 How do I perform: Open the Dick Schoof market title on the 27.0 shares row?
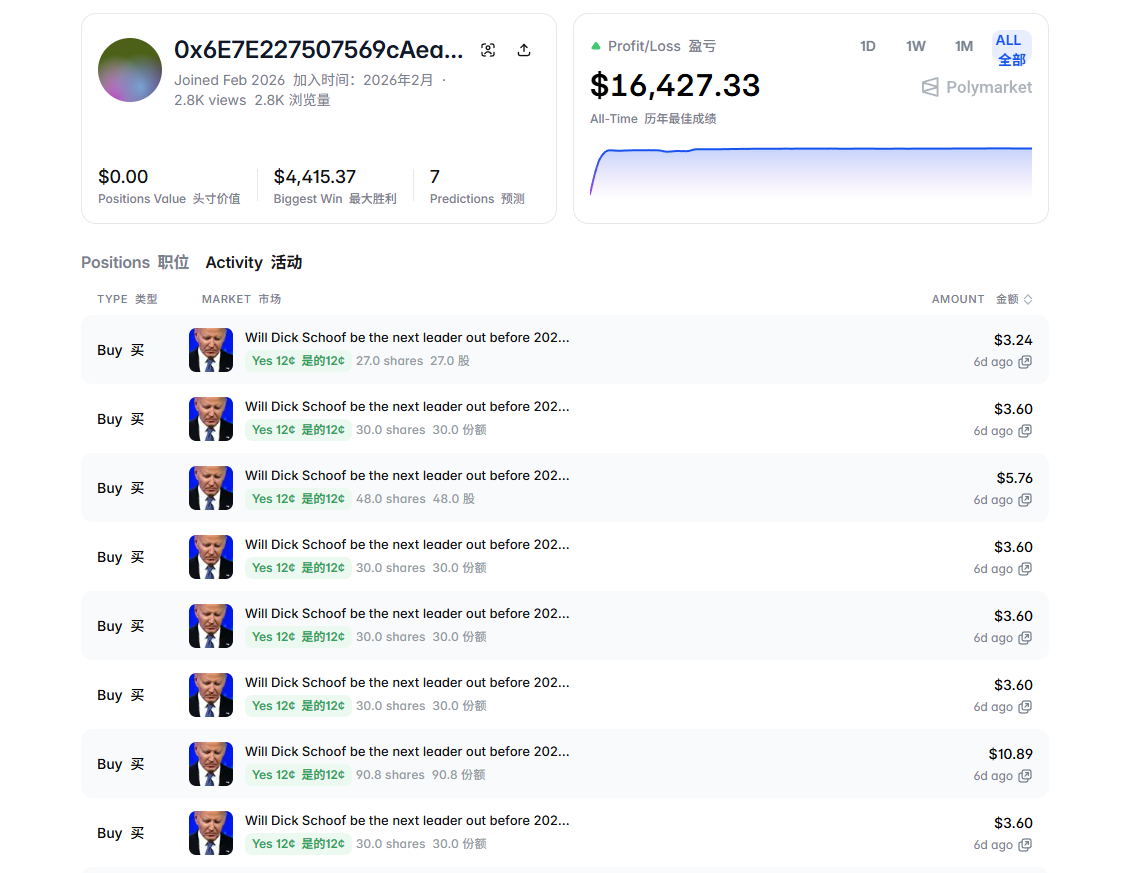tap(407, 338)
